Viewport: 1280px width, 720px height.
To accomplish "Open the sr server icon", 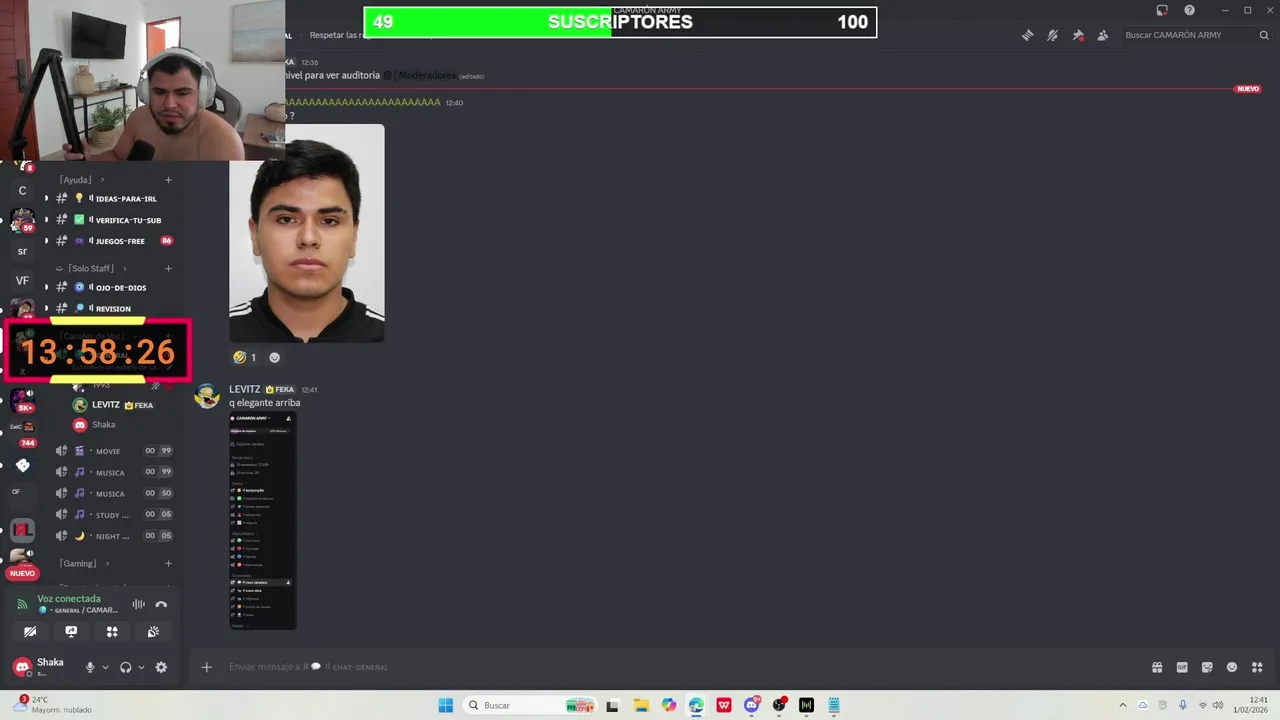I will tap(22, 251).
